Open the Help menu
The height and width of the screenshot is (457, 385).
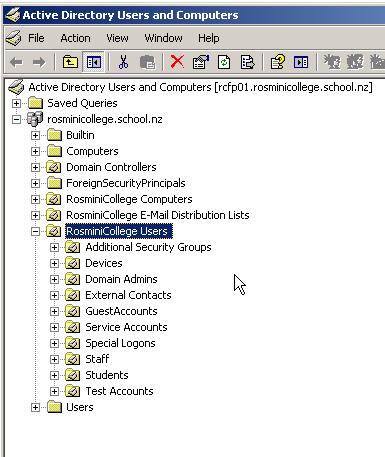(209, 38)
